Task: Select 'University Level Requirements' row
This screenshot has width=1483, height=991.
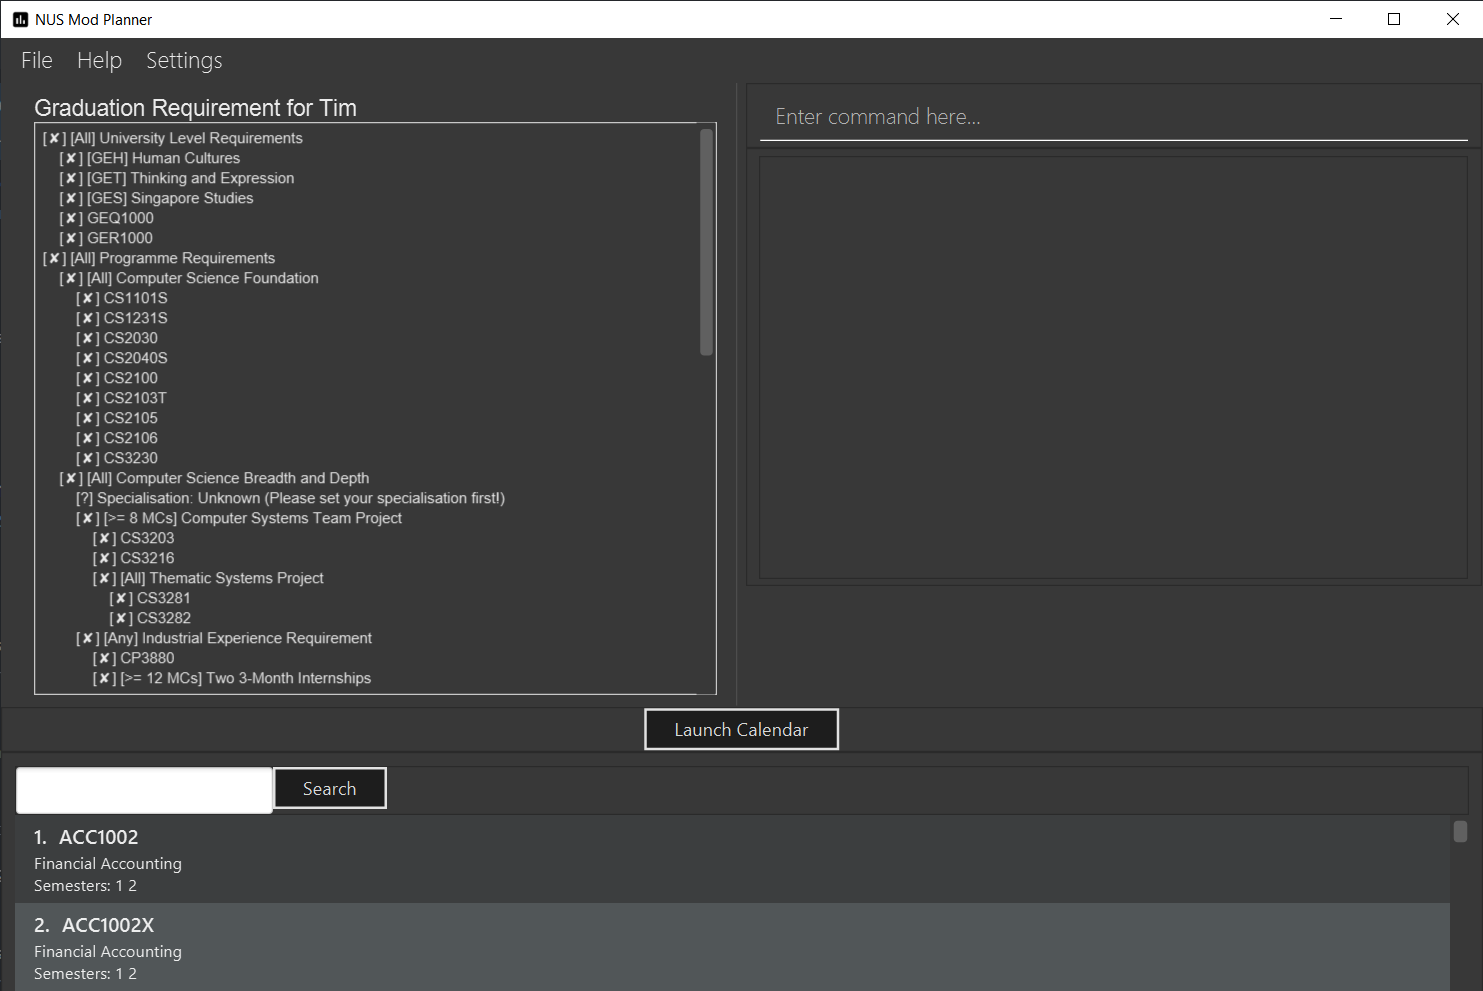Action: (173, 138)
